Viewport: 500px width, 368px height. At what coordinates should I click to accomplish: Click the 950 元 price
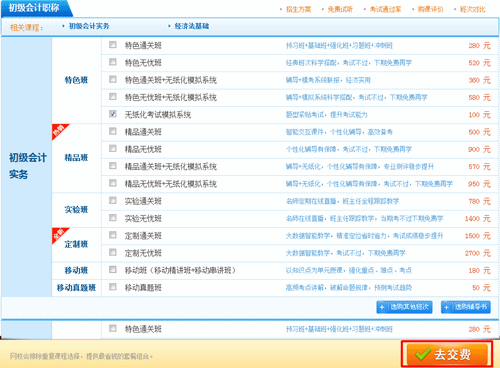pos(480,184)
